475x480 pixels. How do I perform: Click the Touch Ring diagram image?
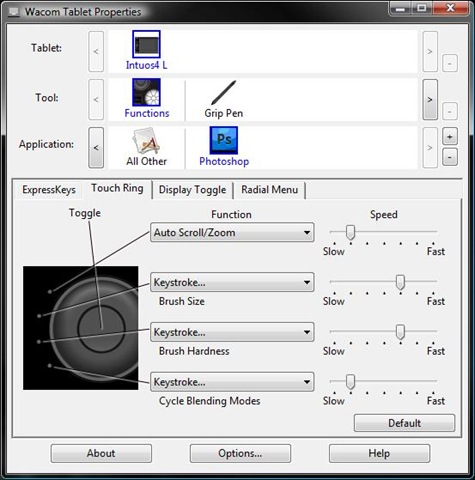tap(81, 328)
